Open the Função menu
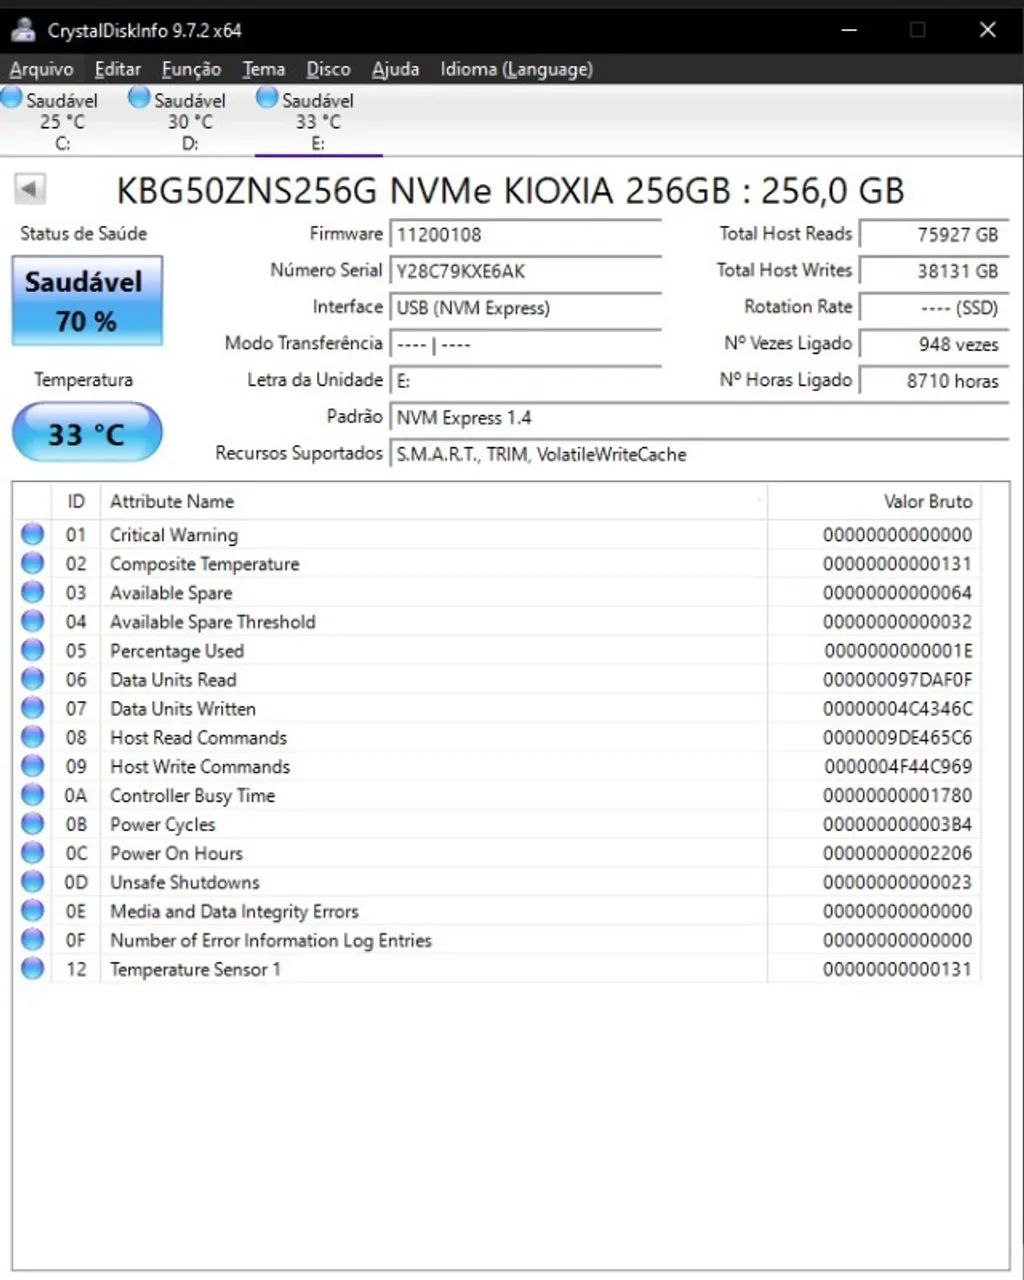Viewport: 1024px width, 1280px height. 191,69
